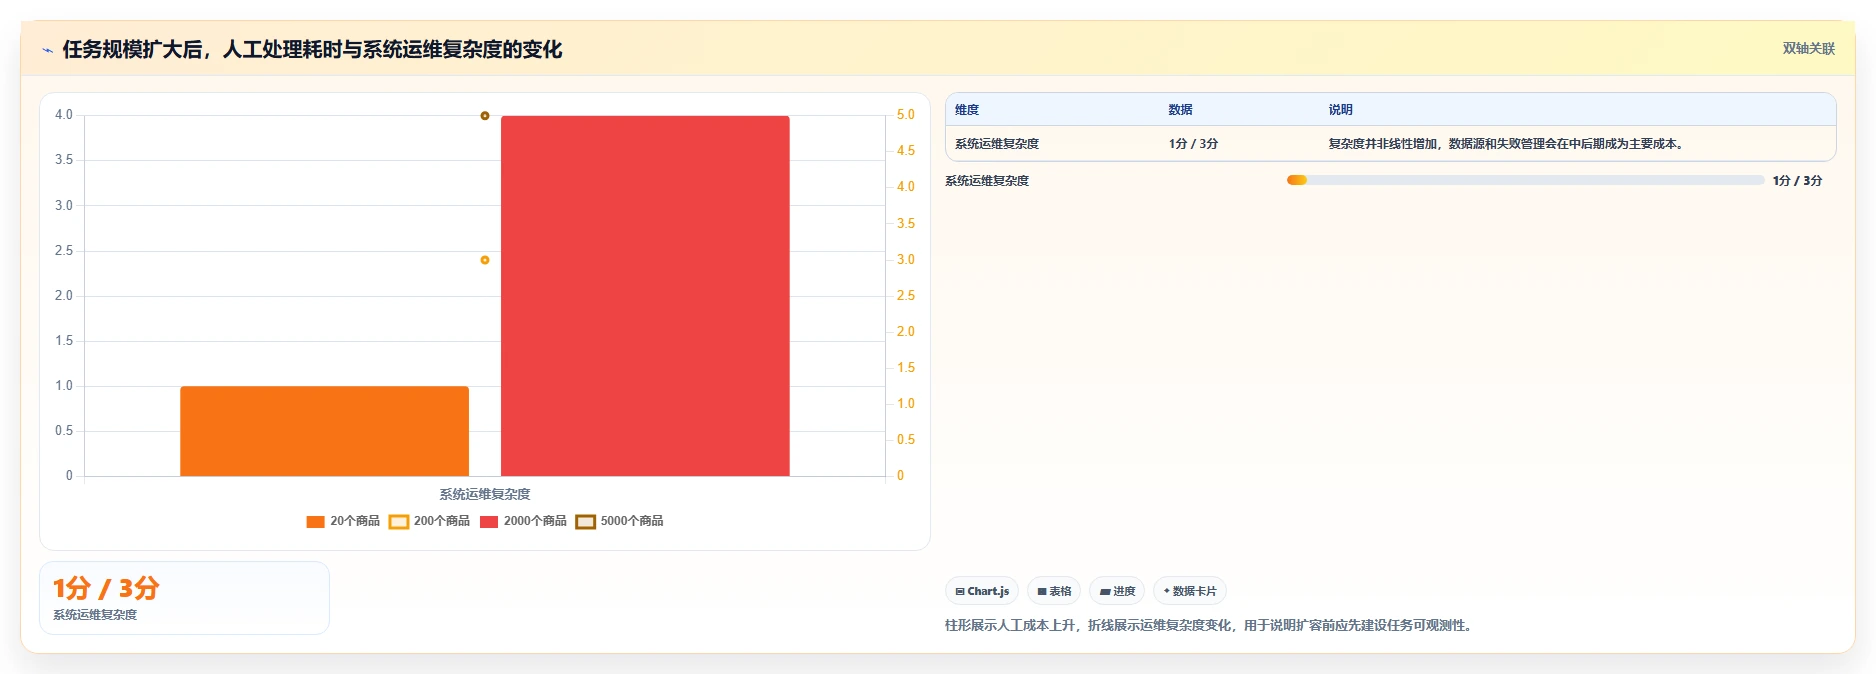The image size is (1876, 674).
Task: Click the 复杂度并非线性增加 description cell
Action: [1508, 144]
